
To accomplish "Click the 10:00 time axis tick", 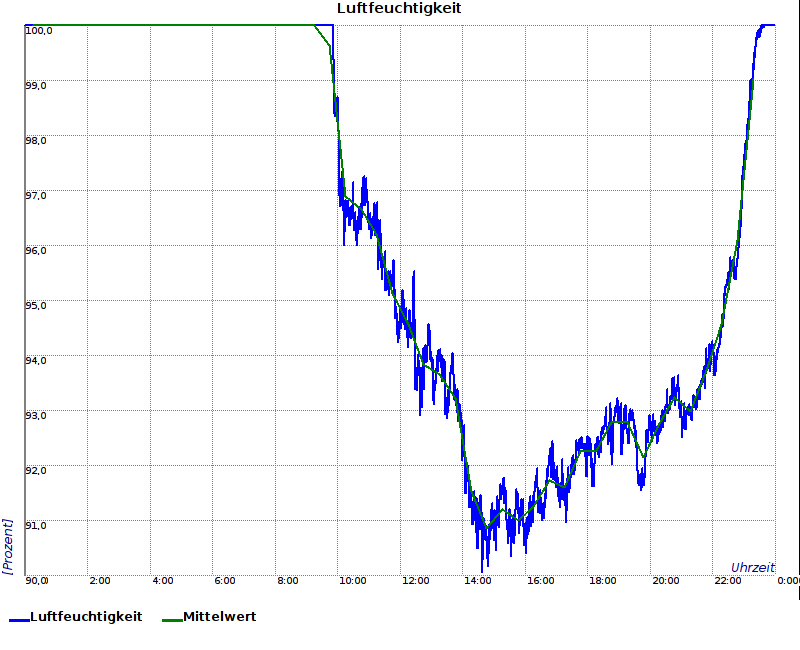I will pos(352,581).
